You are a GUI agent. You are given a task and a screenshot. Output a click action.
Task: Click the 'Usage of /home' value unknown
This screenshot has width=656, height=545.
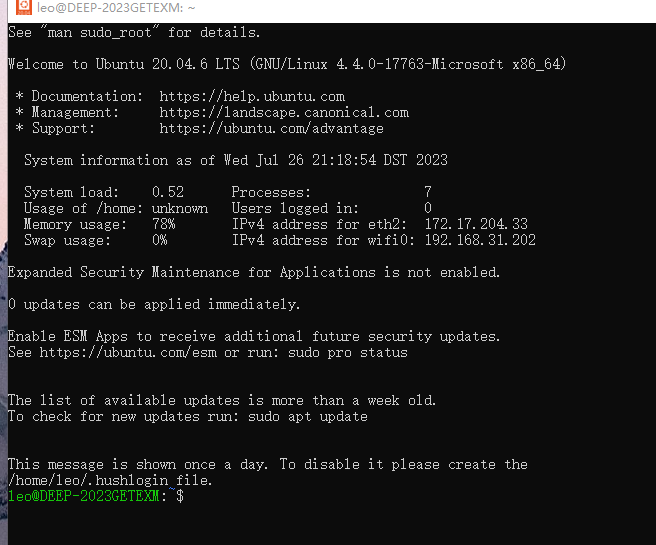coord(180,208)
